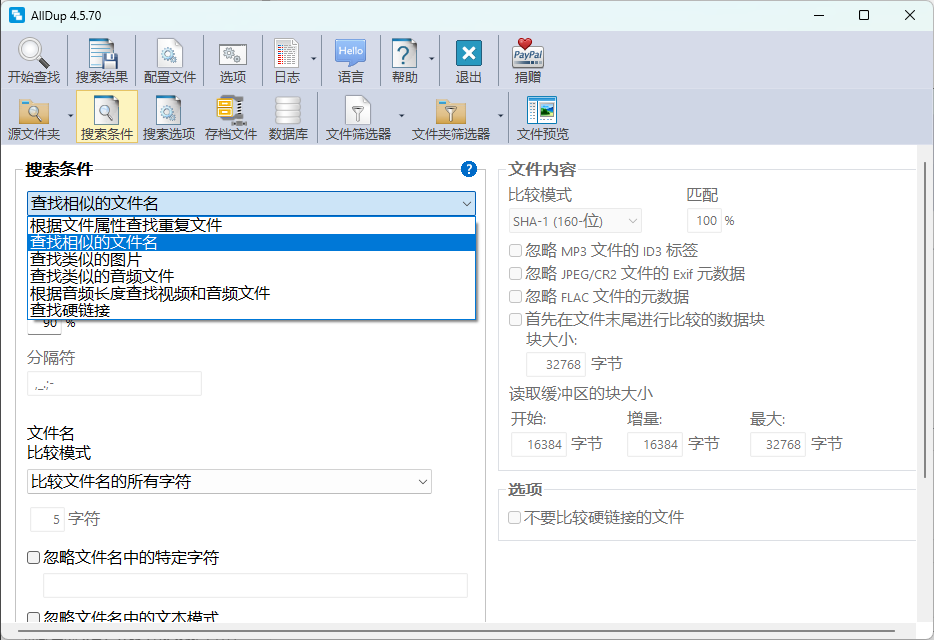
Task: Expand dropdown arrow beside 源文件夹
Action: coord(70,116)
